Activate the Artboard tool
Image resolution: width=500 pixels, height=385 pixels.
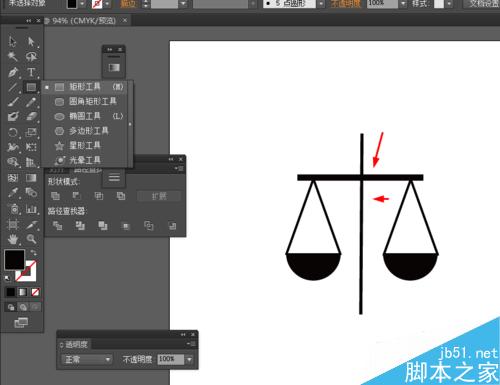click(x=13, y=224)
